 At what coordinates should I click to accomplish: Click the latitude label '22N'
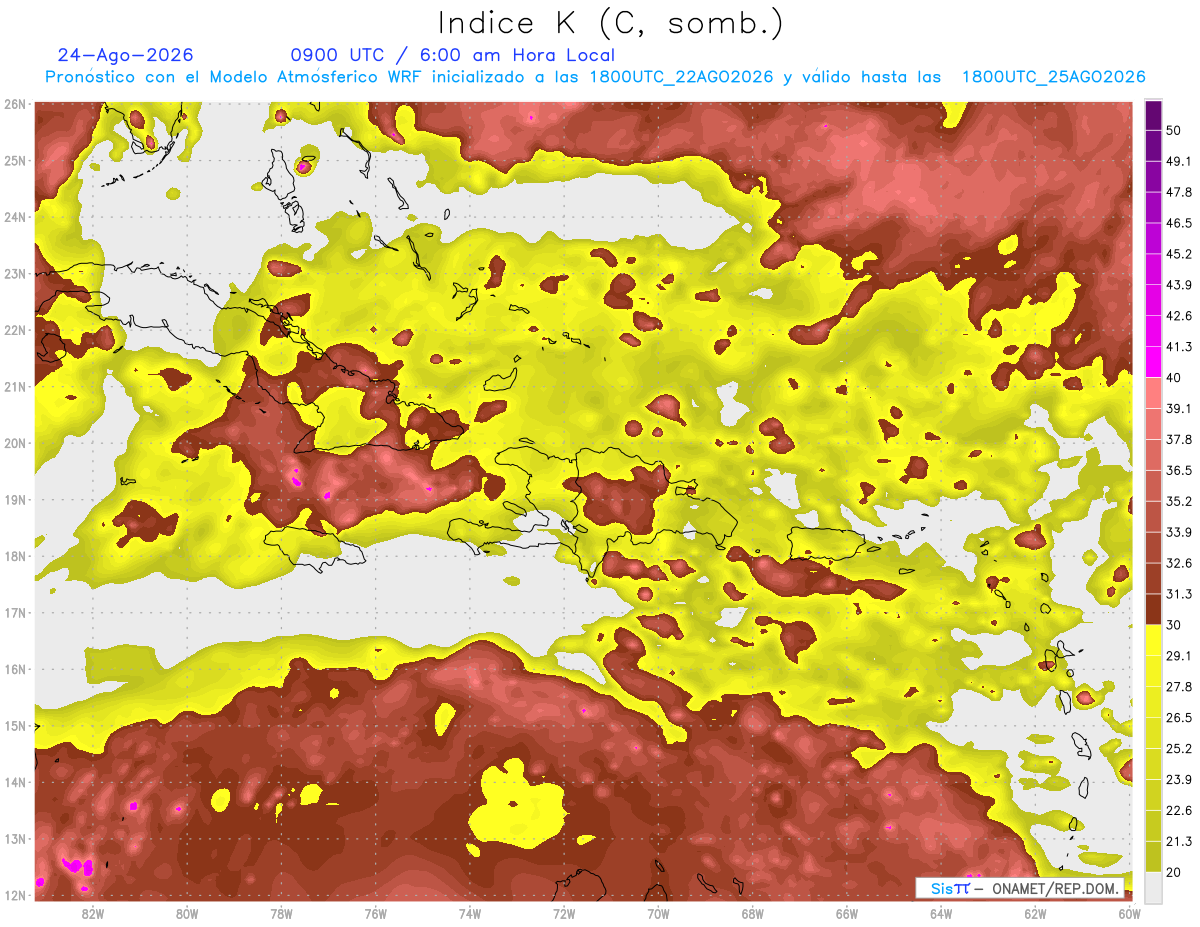(x=15, y=330)
